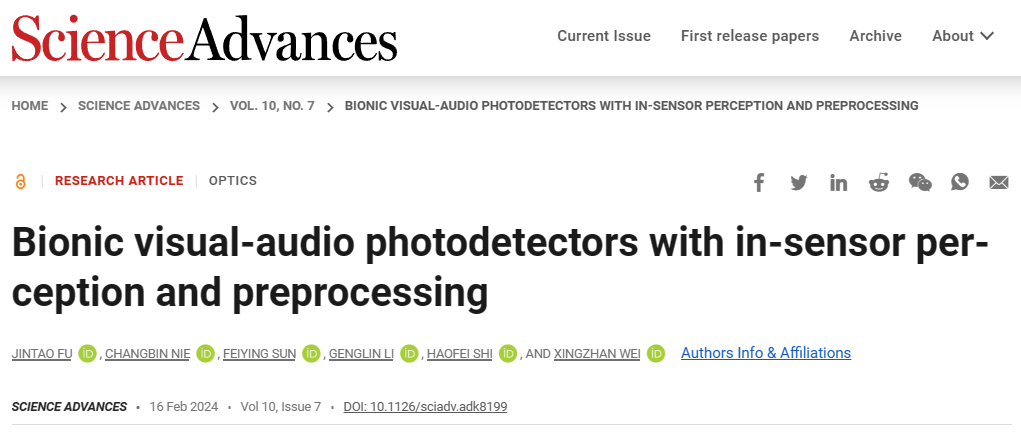Go to HOME in breadcrumb trail

click(30, 106)
